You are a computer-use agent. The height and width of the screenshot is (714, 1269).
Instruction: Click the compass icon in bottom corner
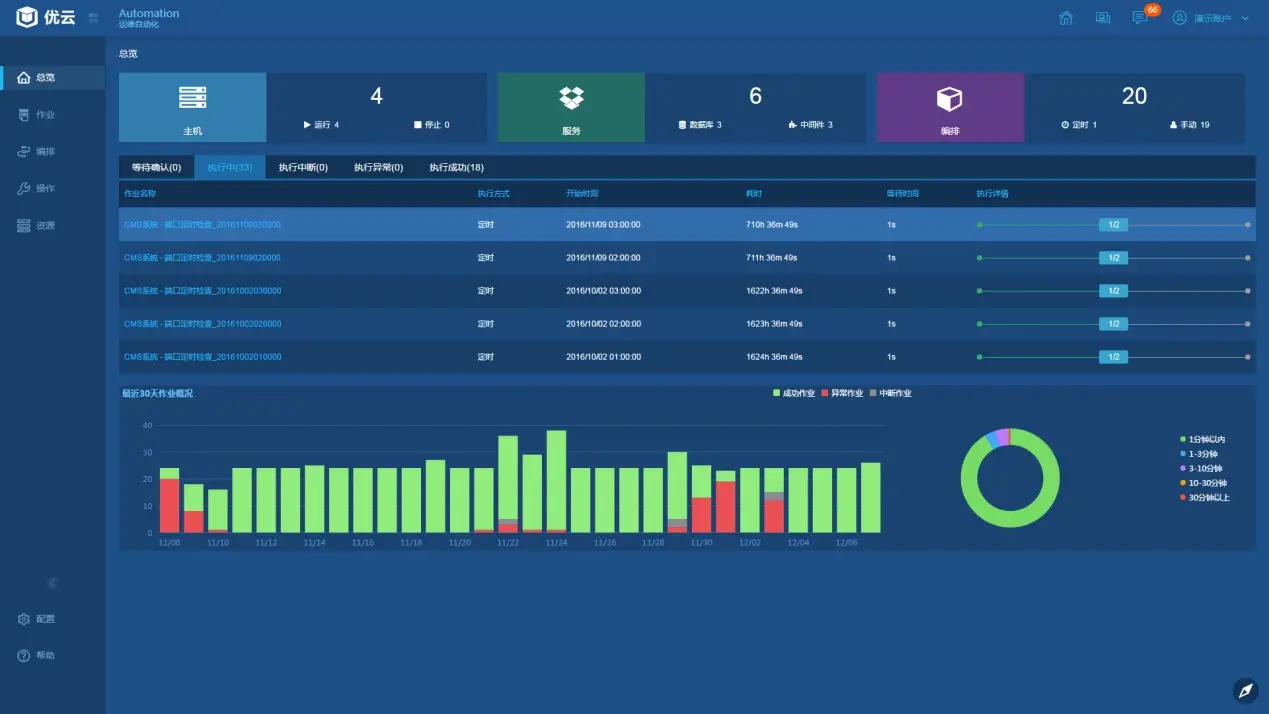point(1245,690)
